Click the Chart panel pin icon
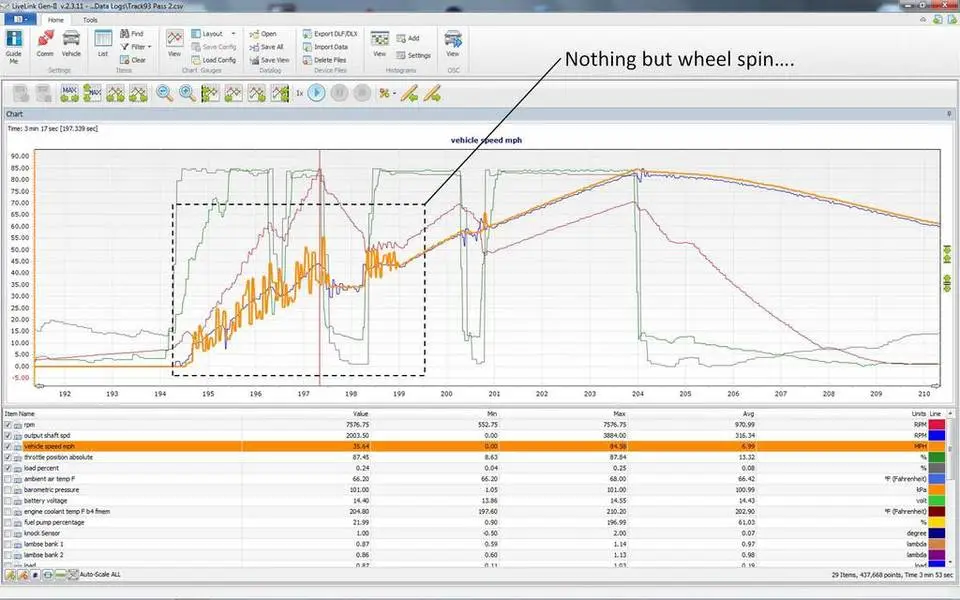The image size is (960, 600). [x=949, y=114]
